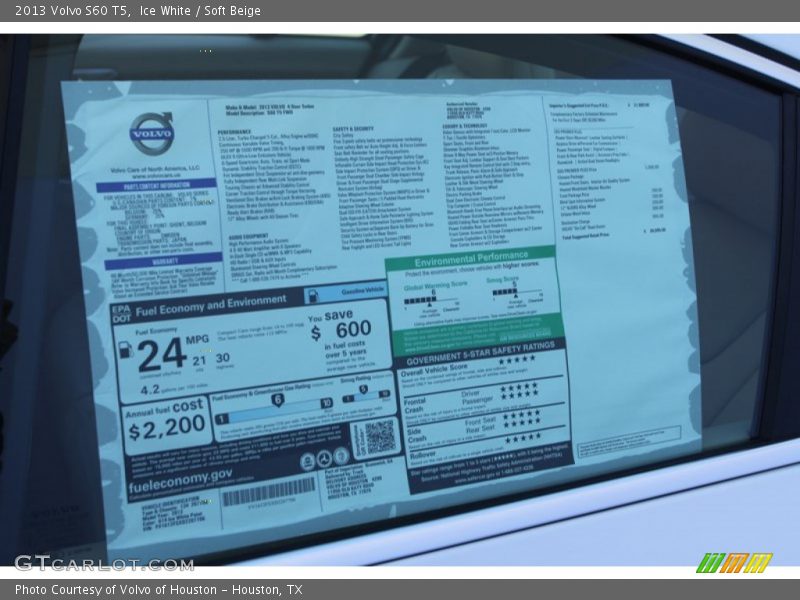Click the fueleconomy.gov web address

[x=181, y=480]
